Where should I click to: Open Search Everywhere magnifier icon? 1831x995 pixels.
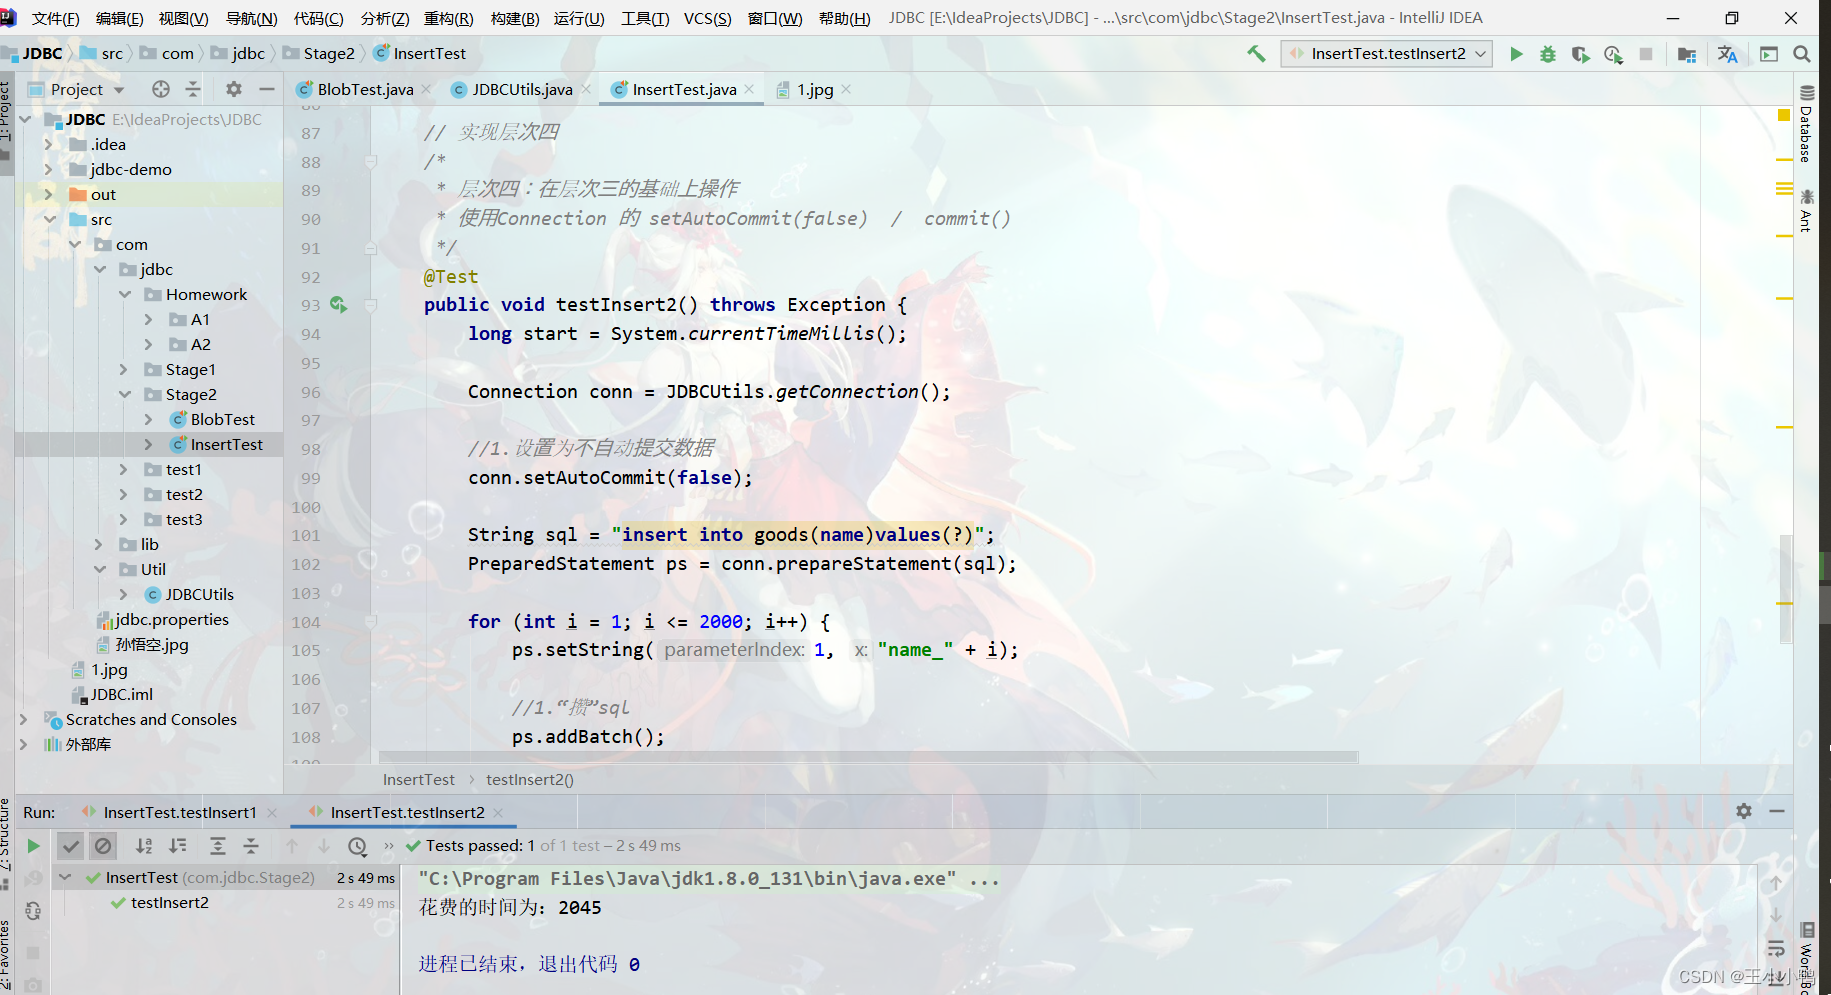pyautogui.click(x=1802, y=54)
